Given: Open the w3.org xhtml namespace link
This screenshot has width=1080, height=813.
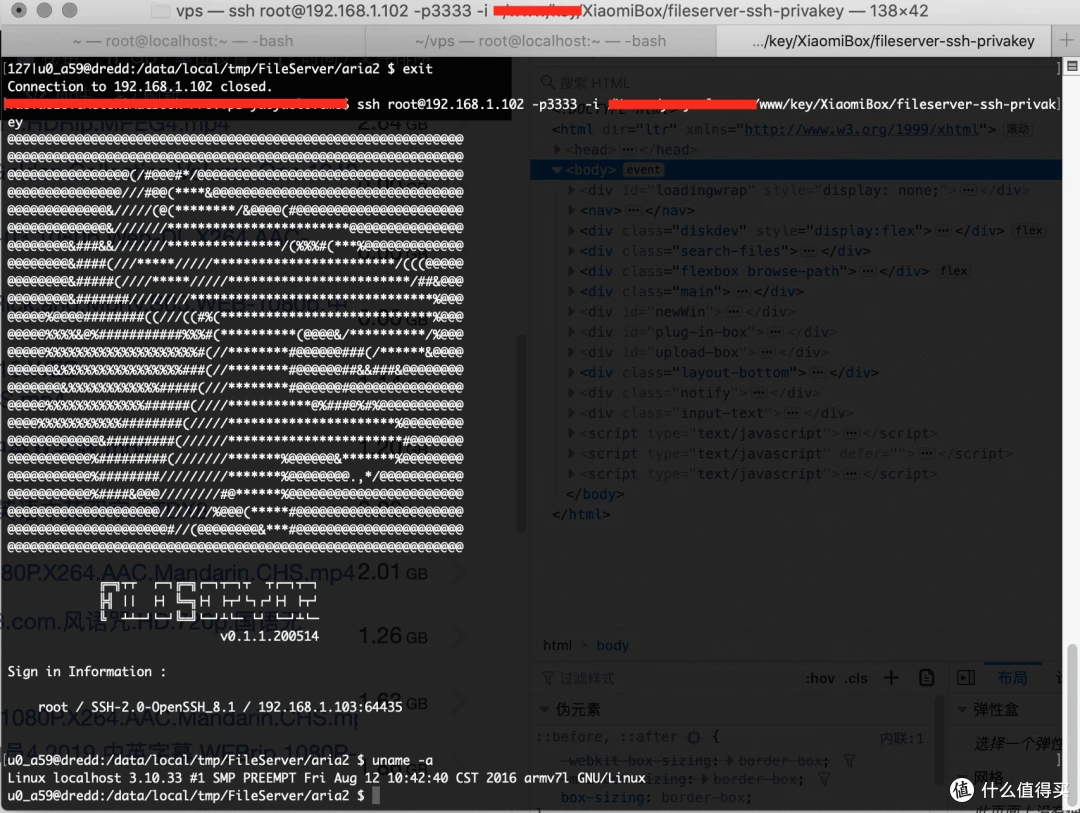Looking at the screenshot, I should coord(862,129).
